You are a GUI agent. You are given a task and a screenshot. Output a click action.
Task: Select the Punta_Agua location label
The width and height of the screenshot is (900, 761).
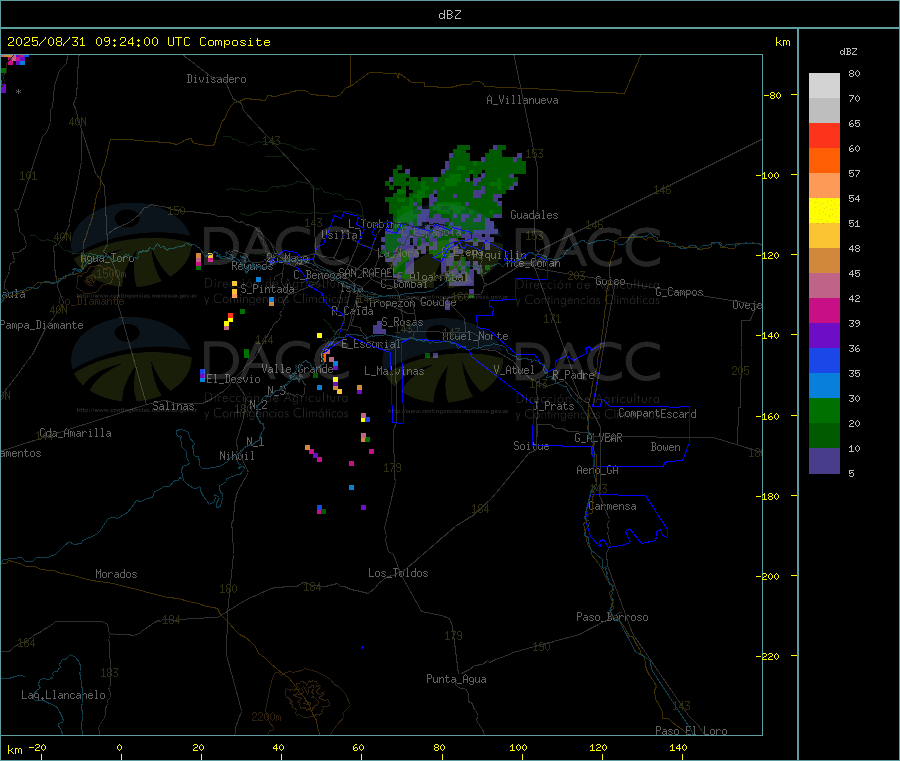(456, 679)
